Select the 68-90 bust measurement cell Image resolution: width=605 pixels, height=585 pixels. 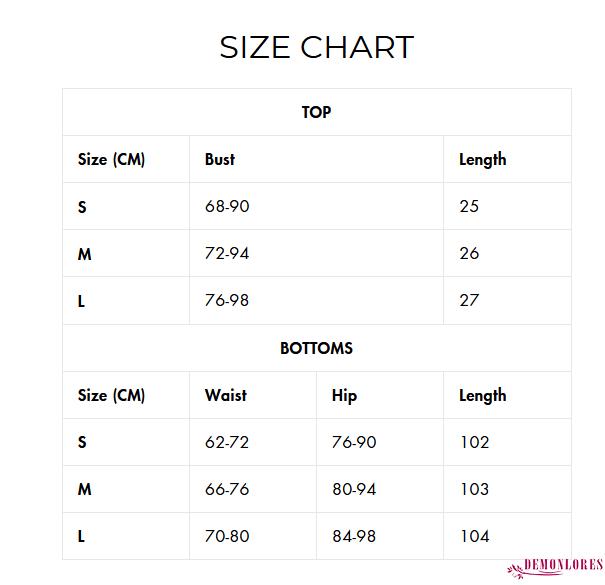point(227,206)
